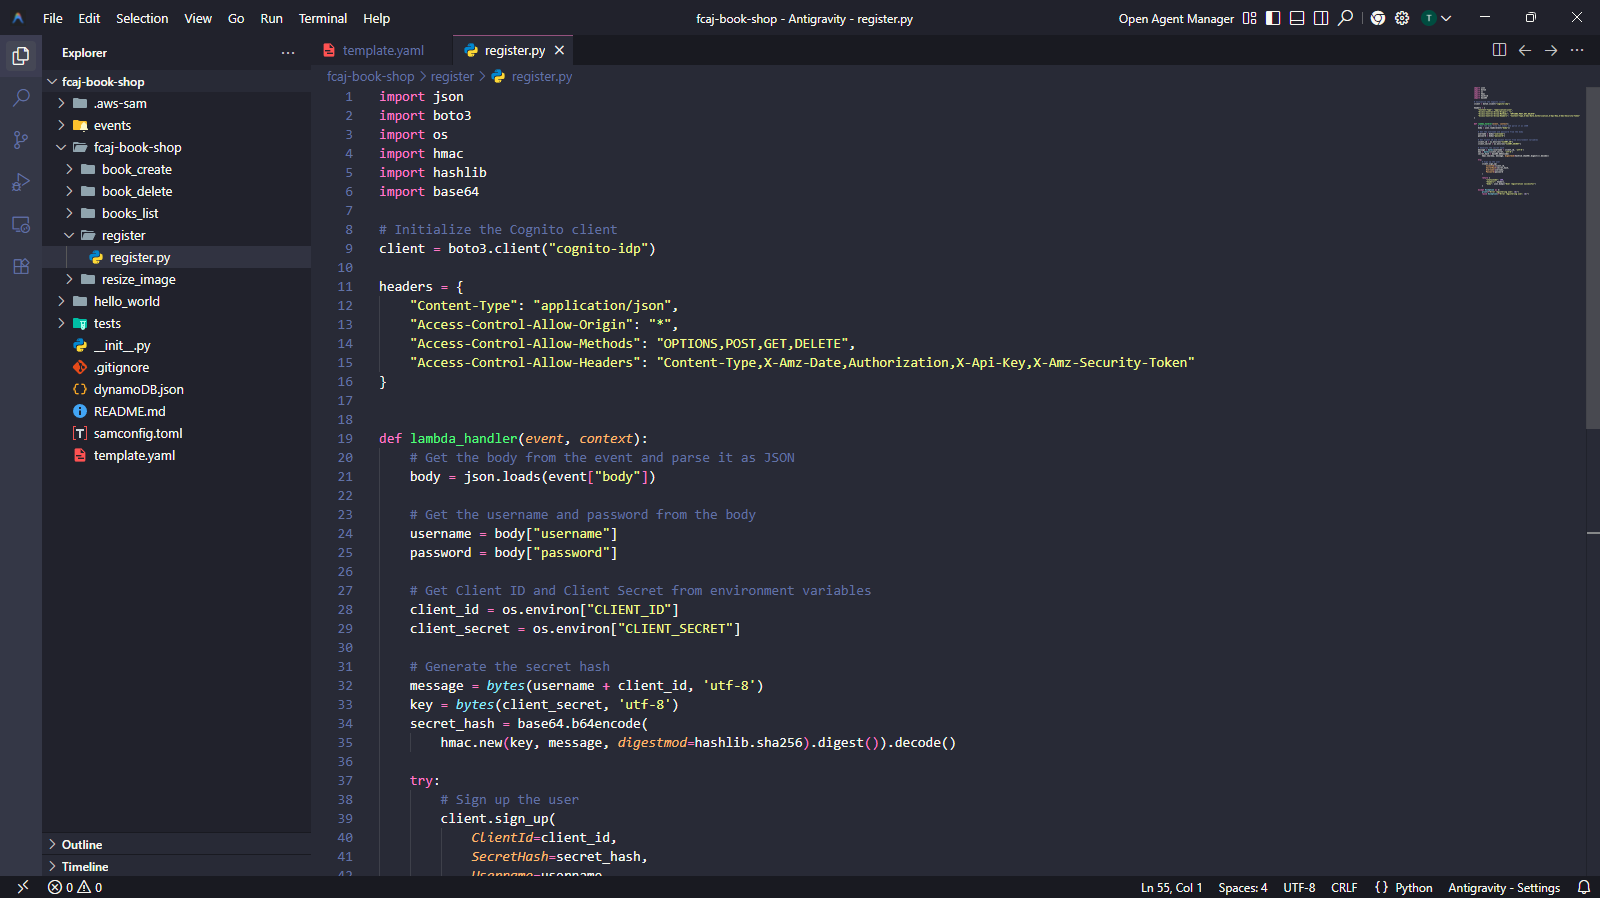Click the Python icon in breadcrumb
Image resolution: width=1600 pixels, height=898 pixels.
[x=498, y=76]
